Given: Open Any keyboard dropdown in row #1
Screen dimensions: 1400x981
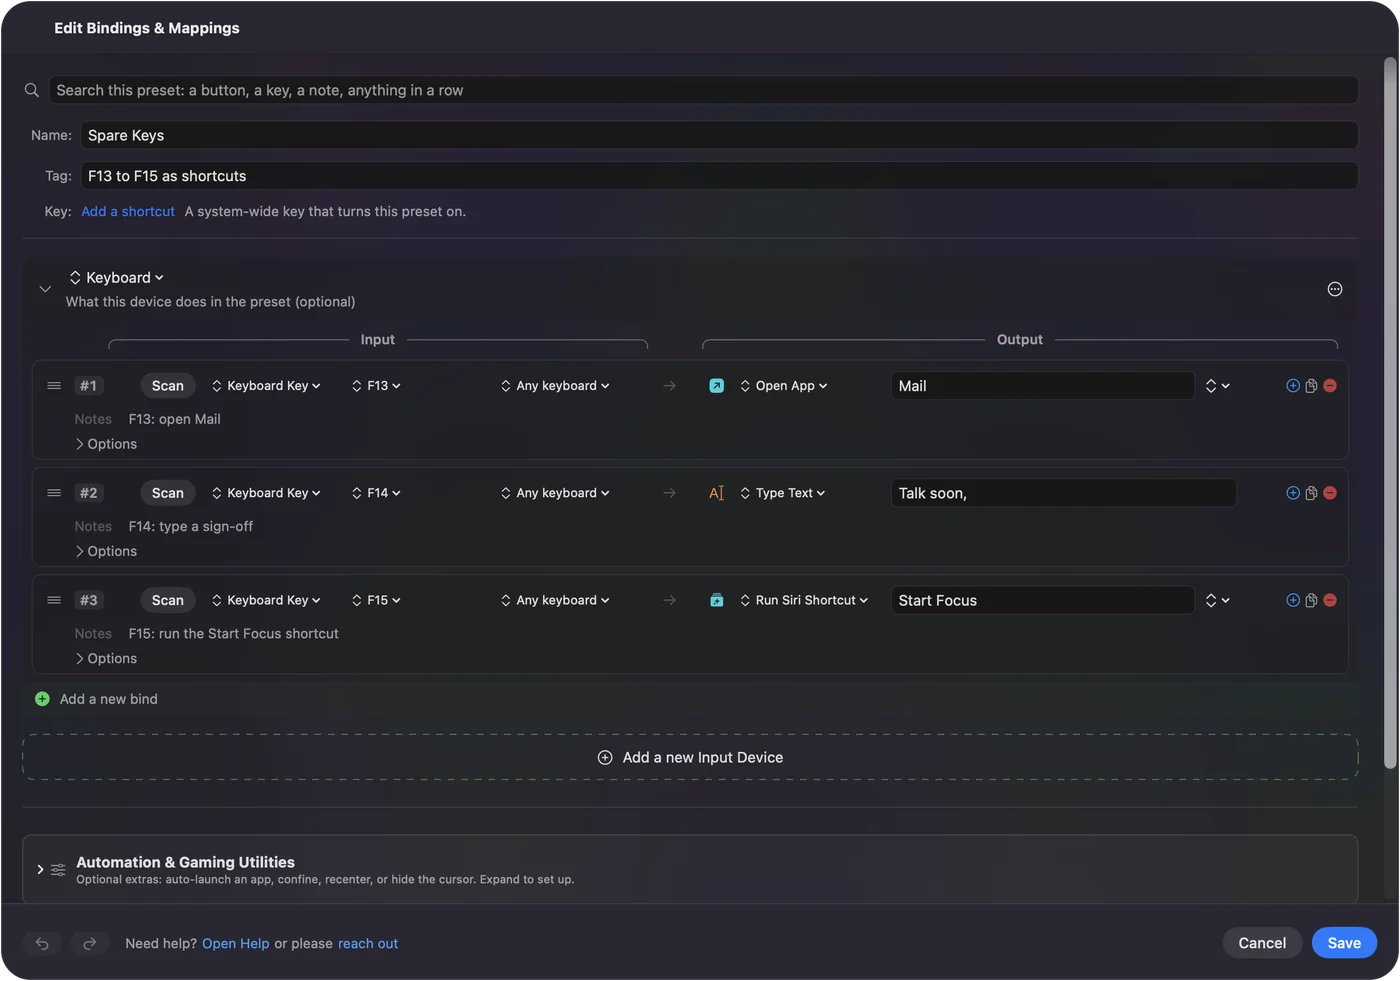Looking at the screenshot, I should click(555, 386).
